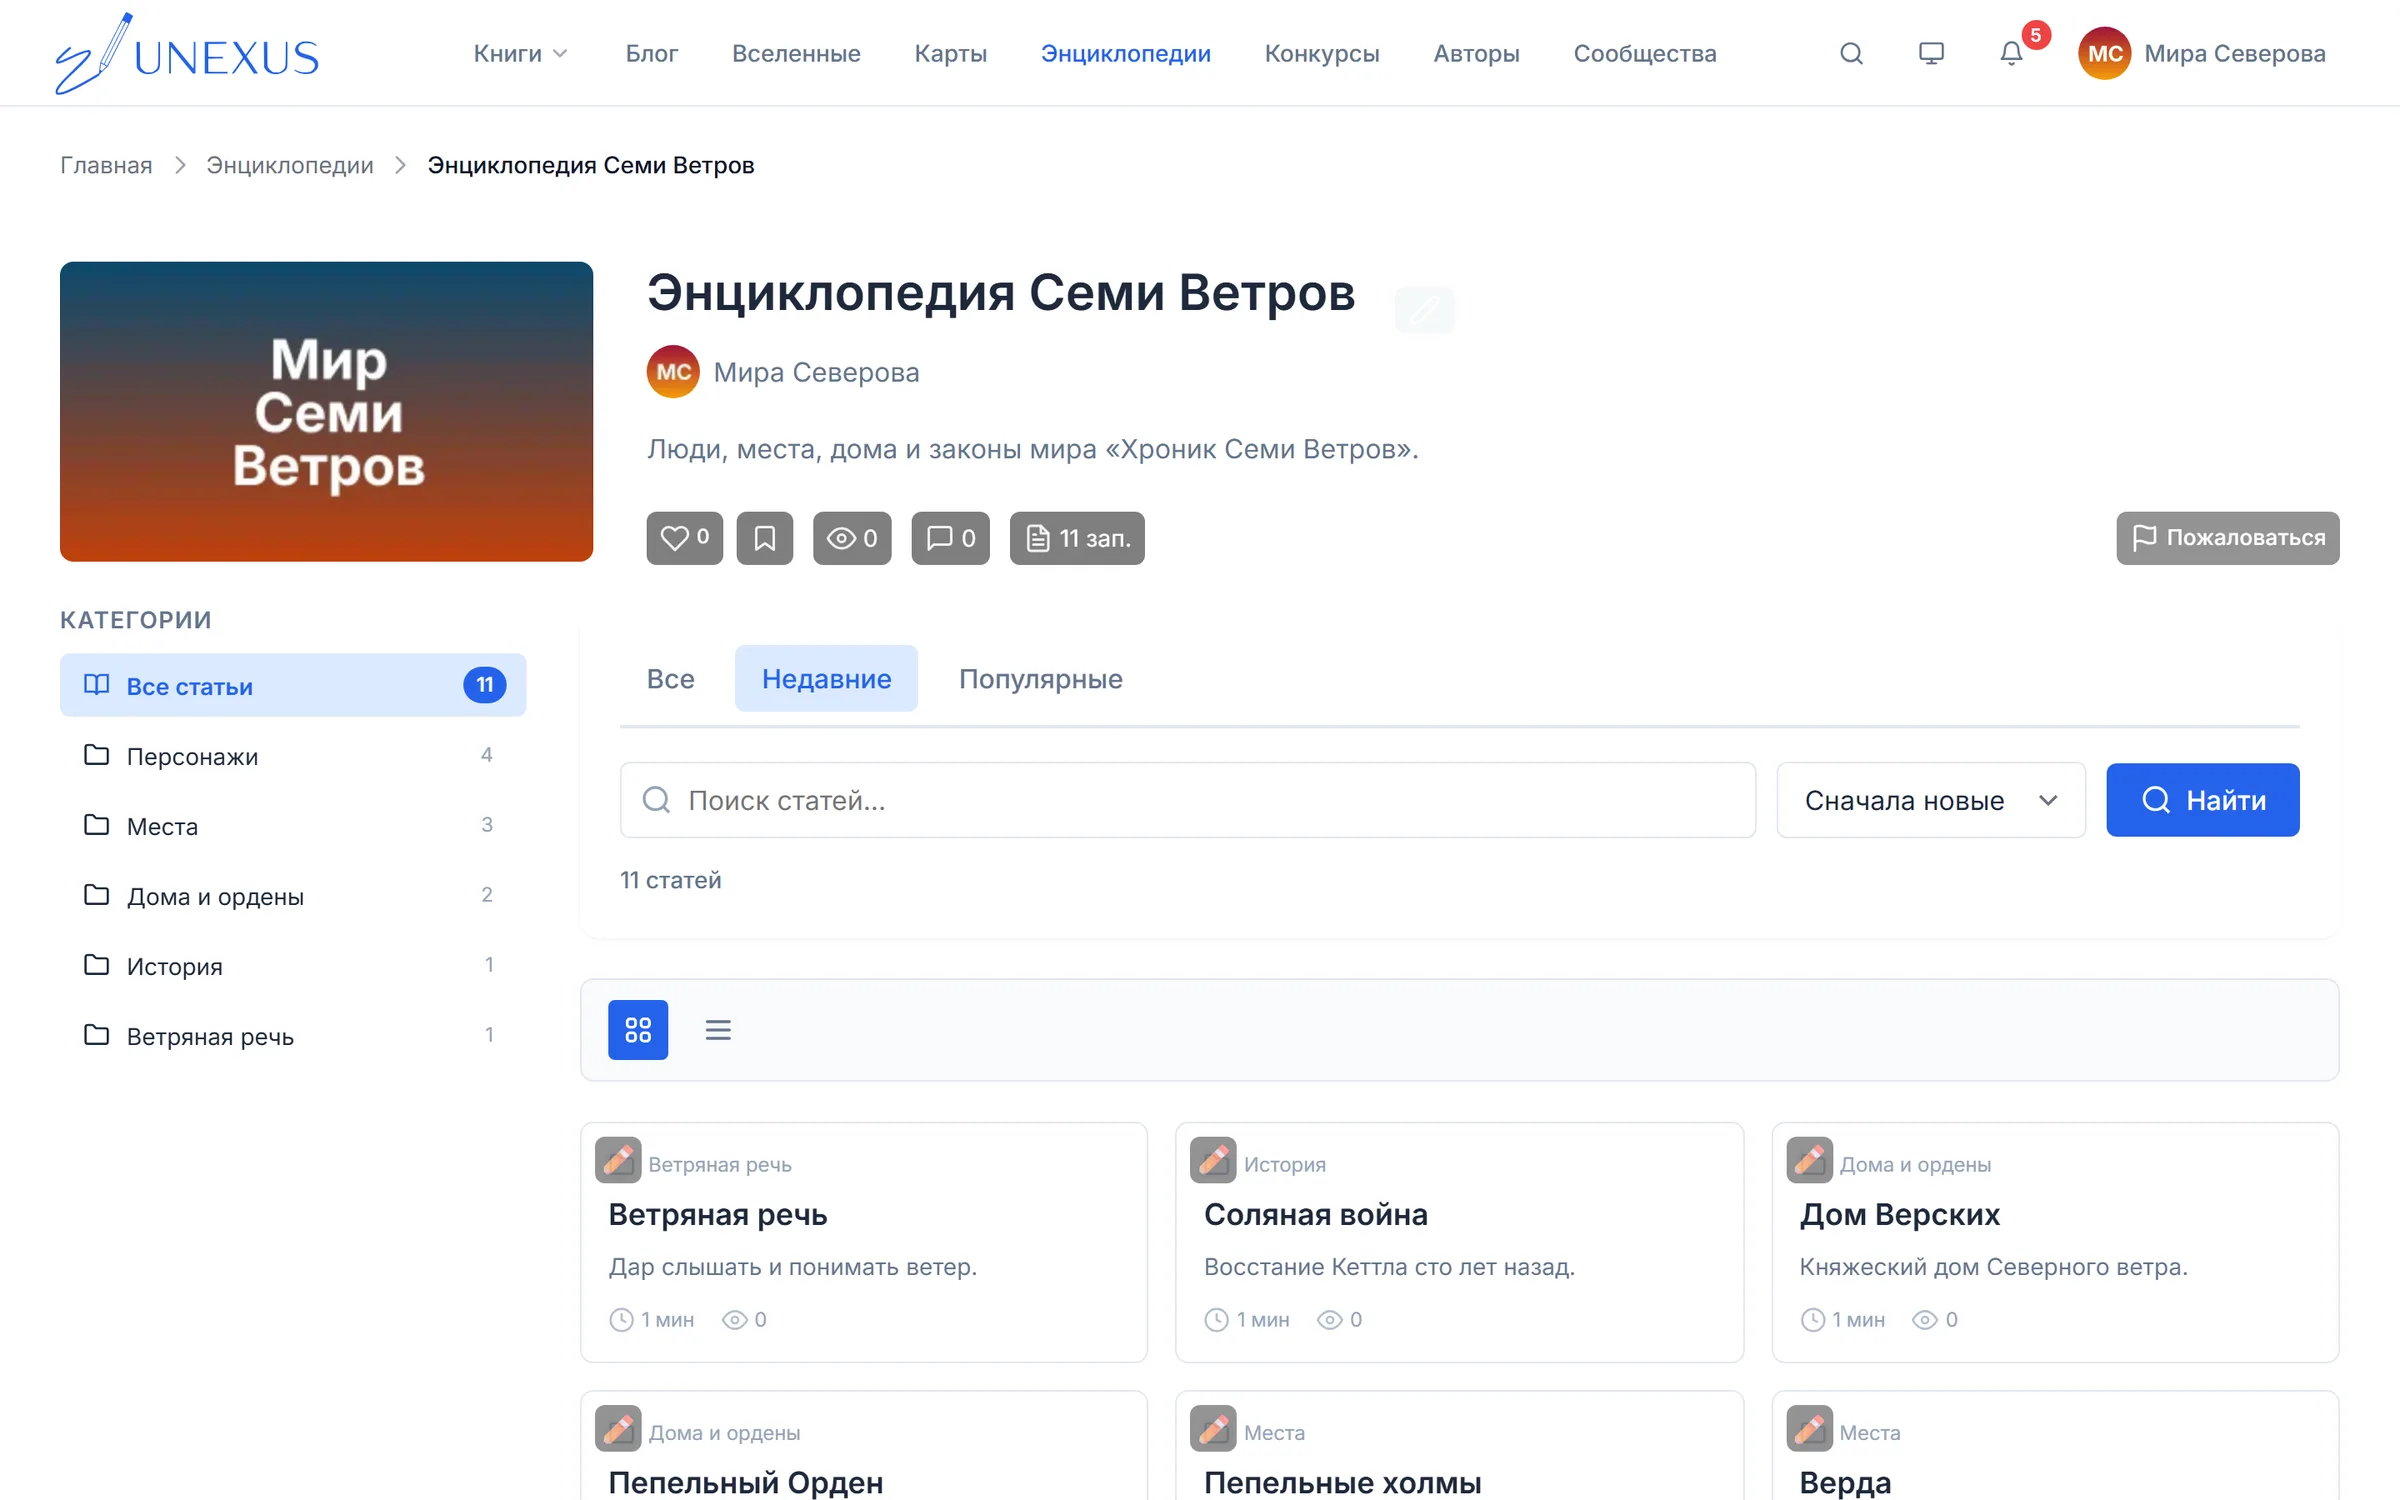
Task: Select the Популярные tab
Action: click(x=1041, y=679)
